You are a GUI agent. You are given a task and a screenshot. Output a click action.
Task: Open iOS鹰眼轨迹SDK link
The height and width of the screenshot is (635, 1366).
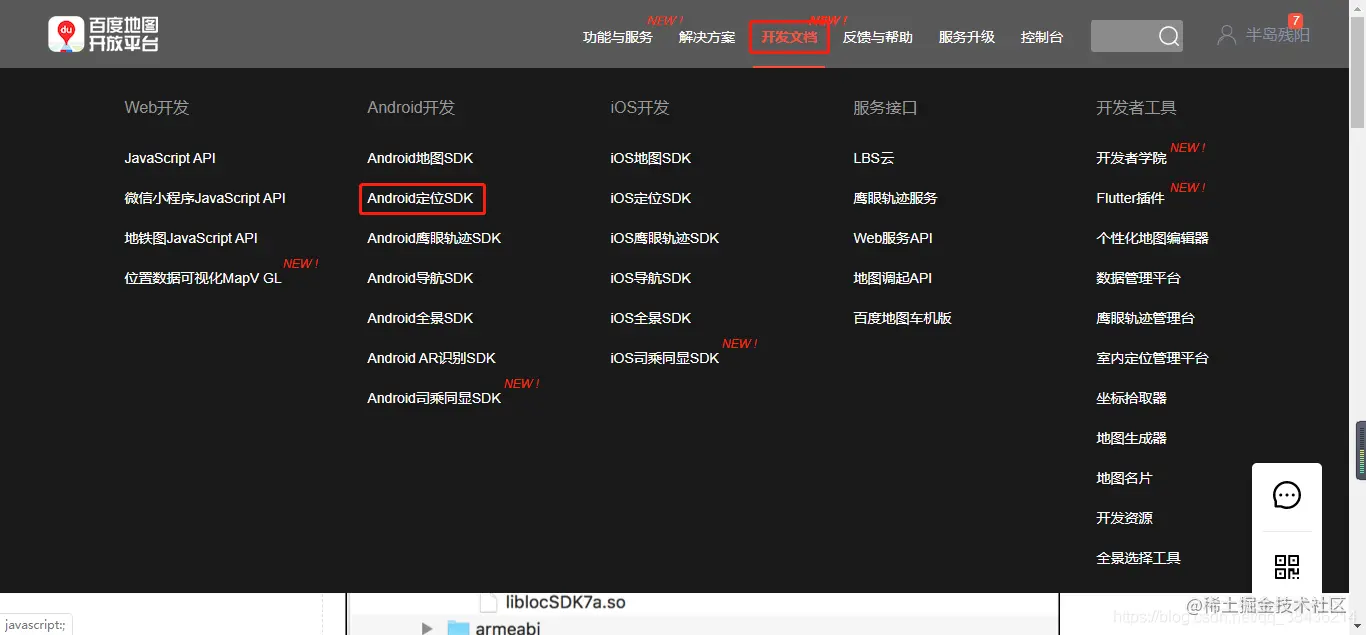(665, 238)
